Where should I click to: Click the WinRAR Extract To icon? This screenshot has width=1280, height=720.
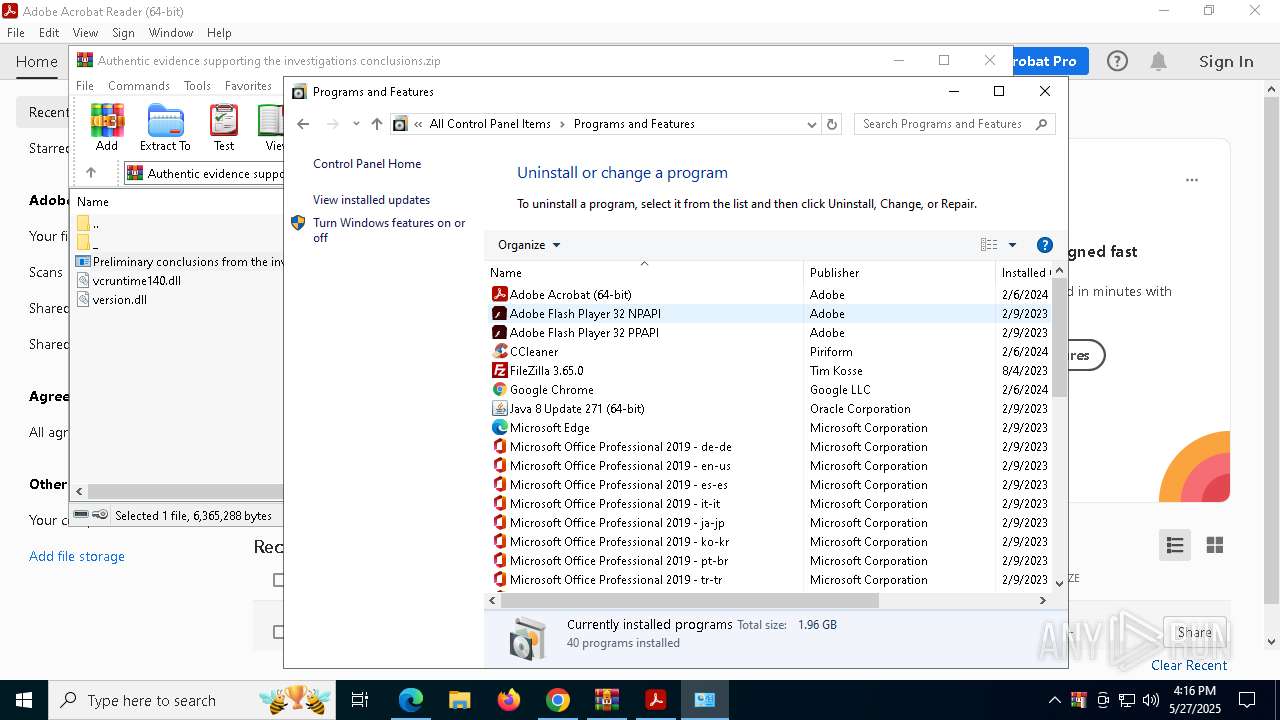pyautogui.click(x=165, y=127)
